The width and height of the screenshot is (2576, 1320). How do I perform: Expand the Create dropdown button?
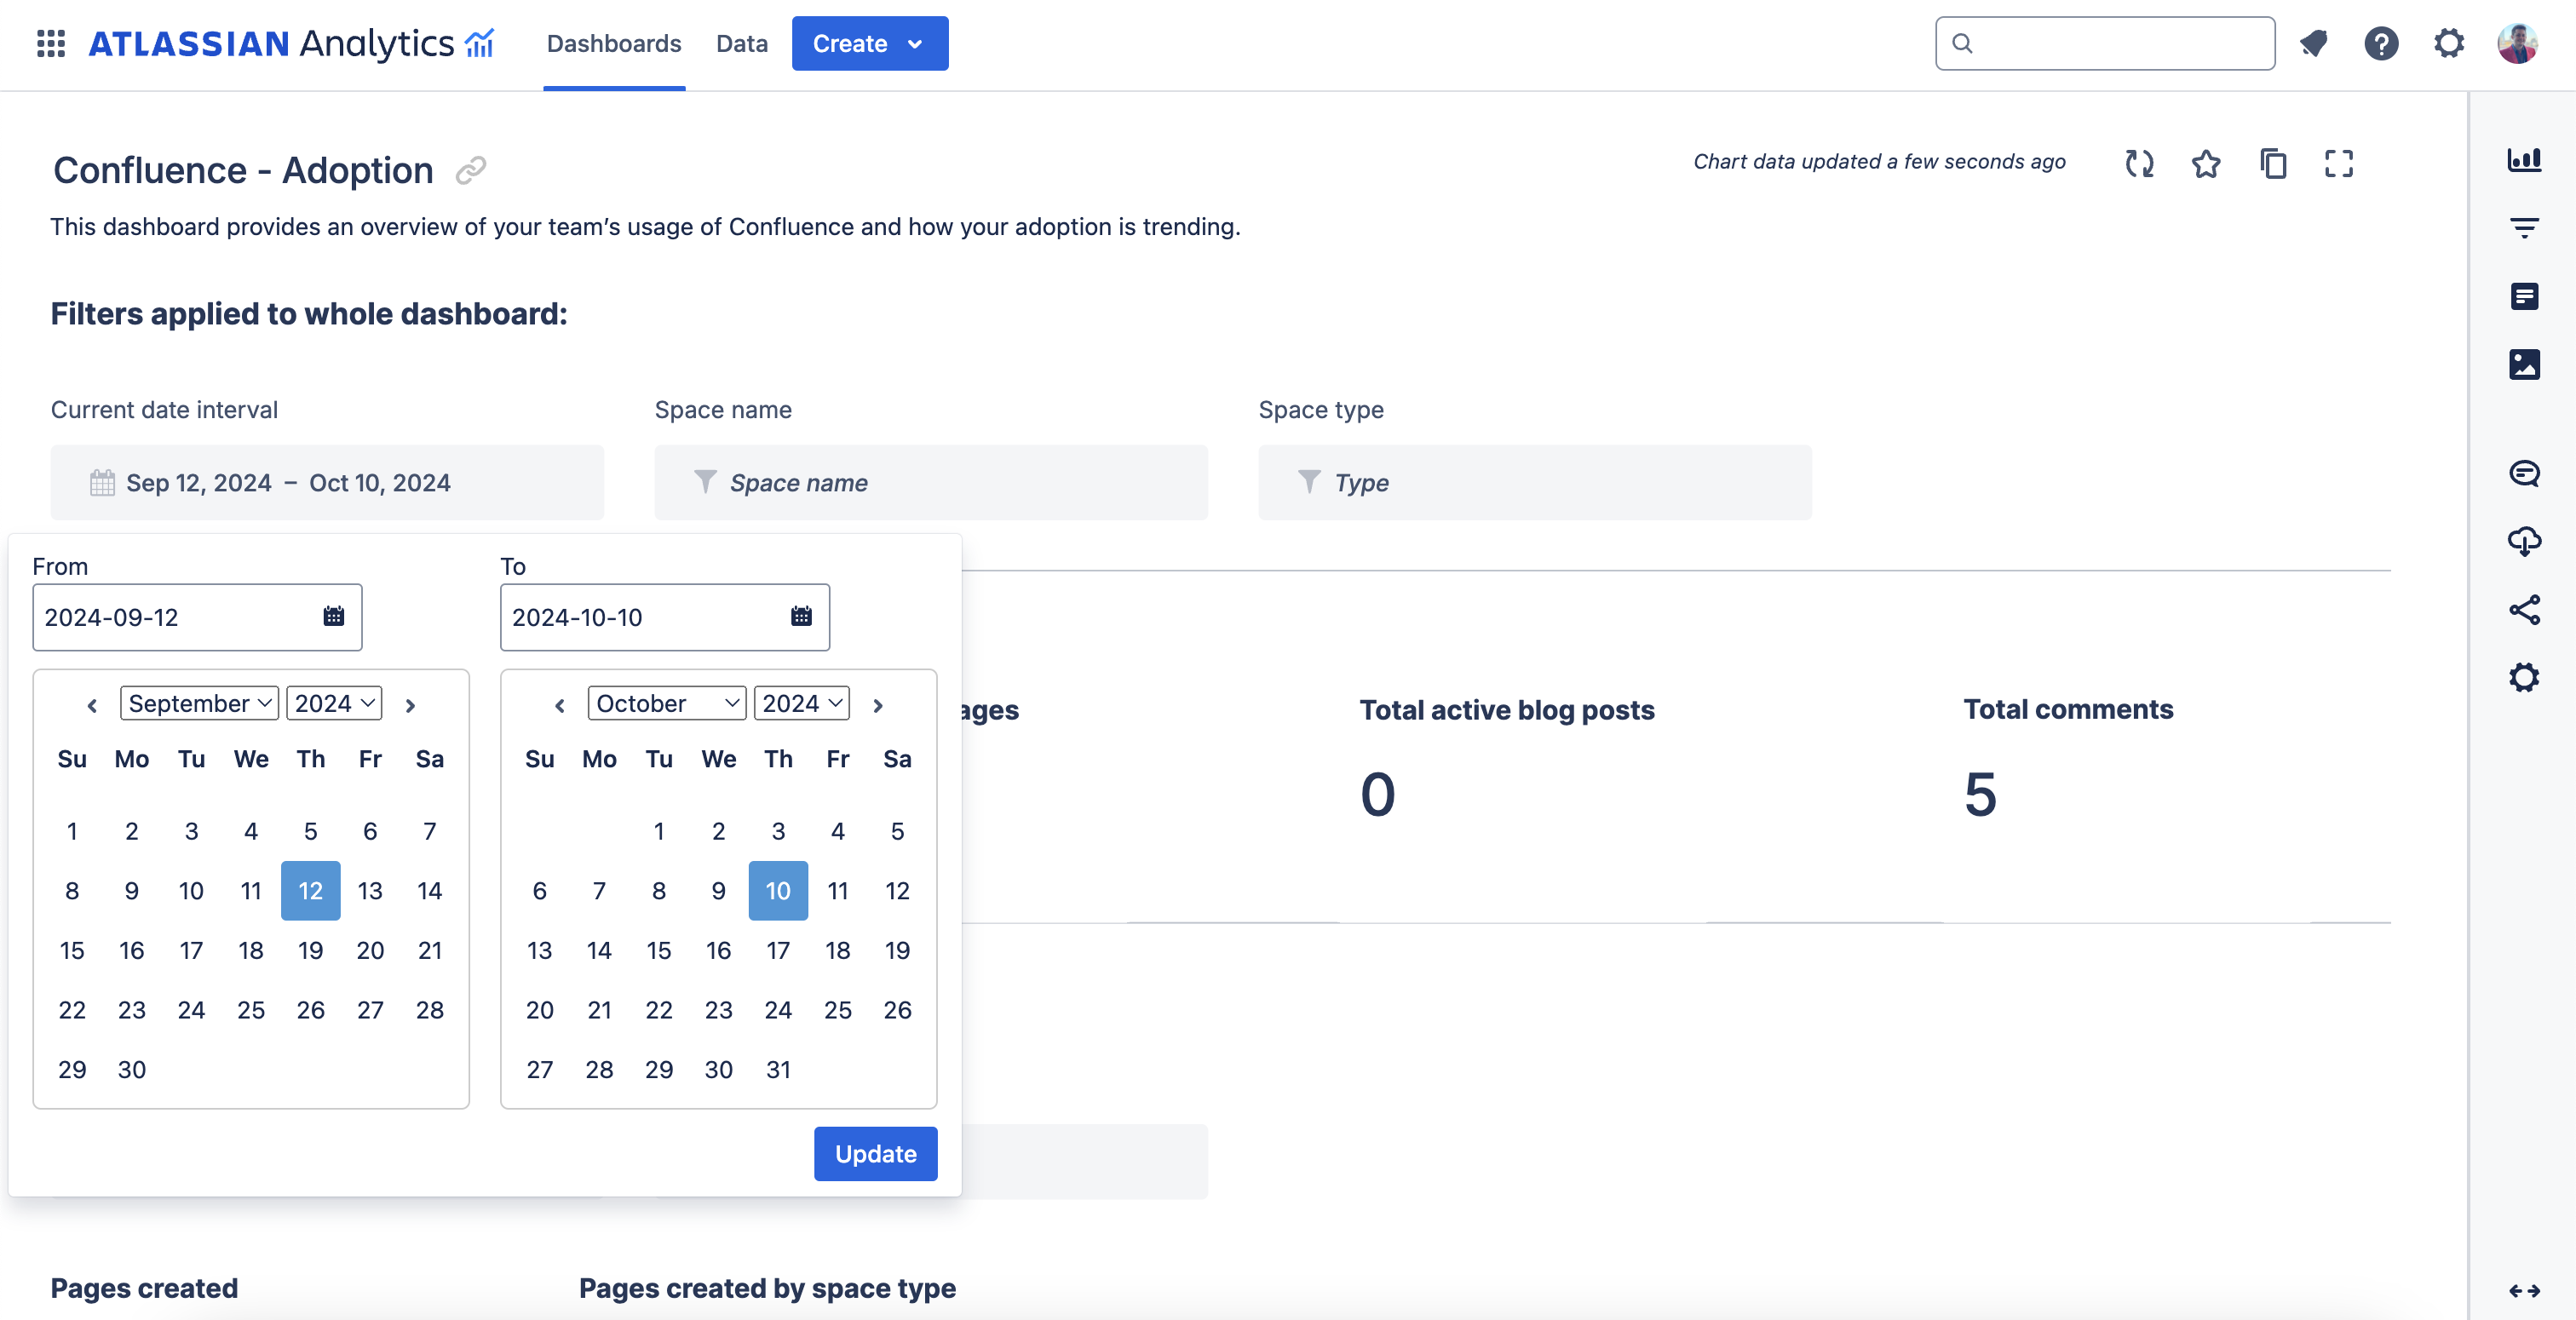[x=870, y=43]
